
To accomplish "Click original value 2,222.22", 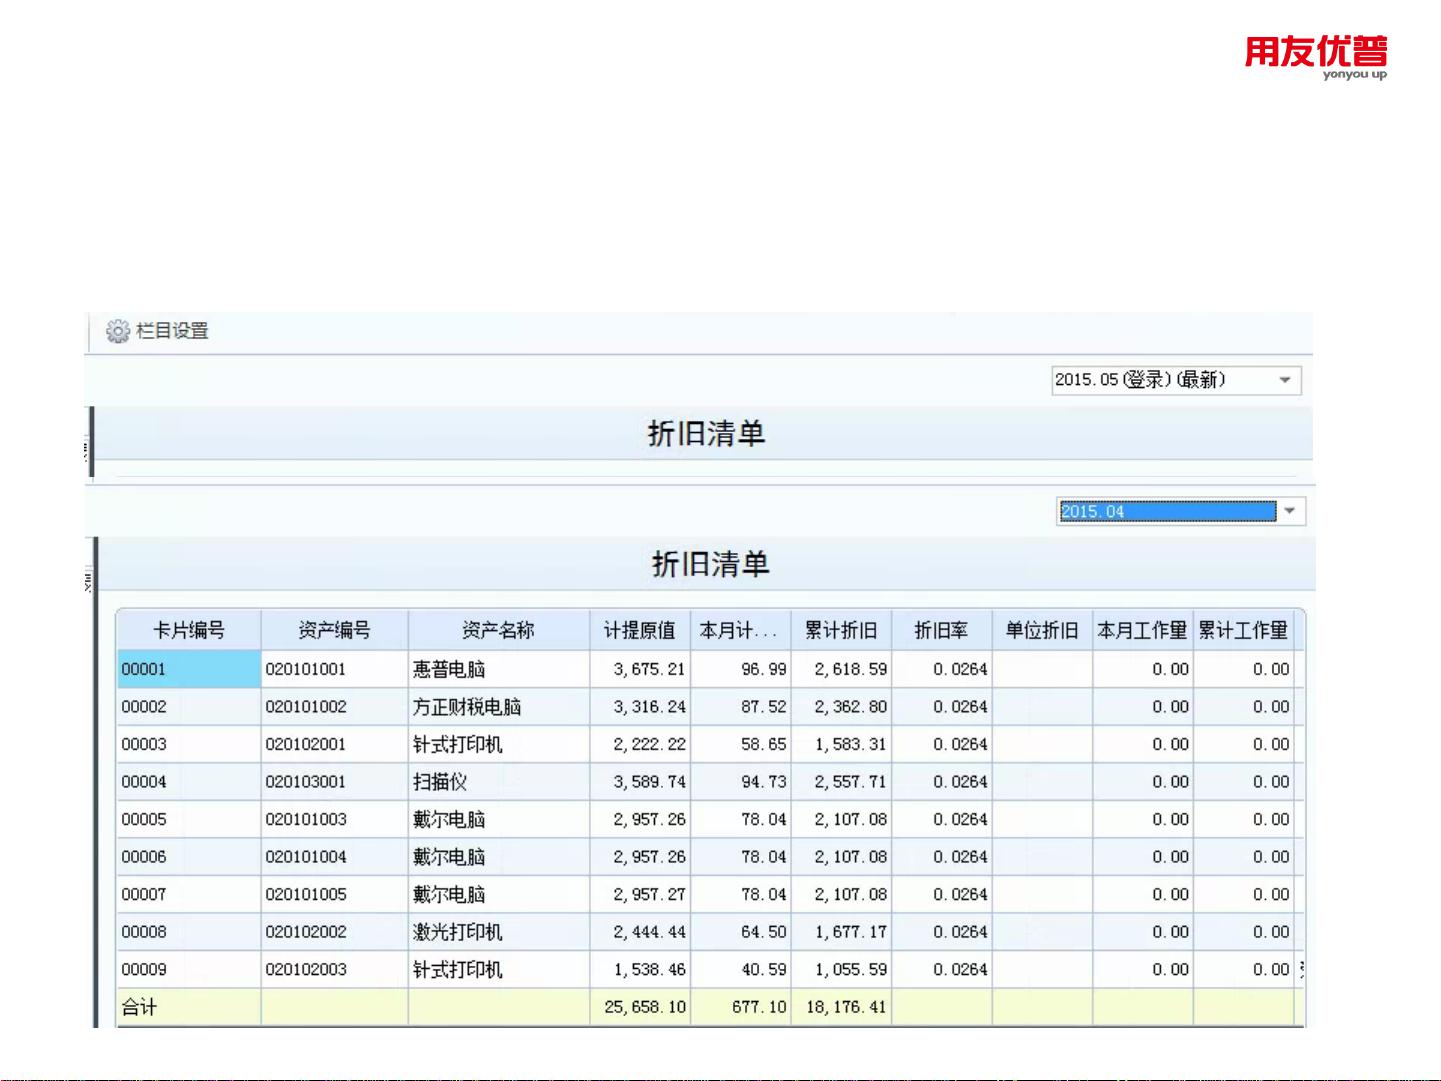I will coord(650,744).
